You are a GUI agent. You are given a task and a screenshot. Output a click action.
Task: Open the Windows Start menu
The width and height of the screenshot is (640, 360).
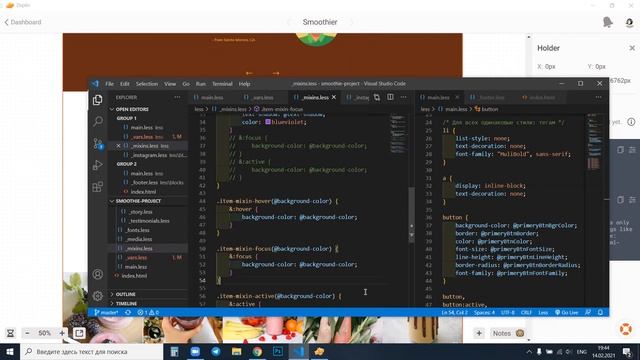[x=10, y=351]
